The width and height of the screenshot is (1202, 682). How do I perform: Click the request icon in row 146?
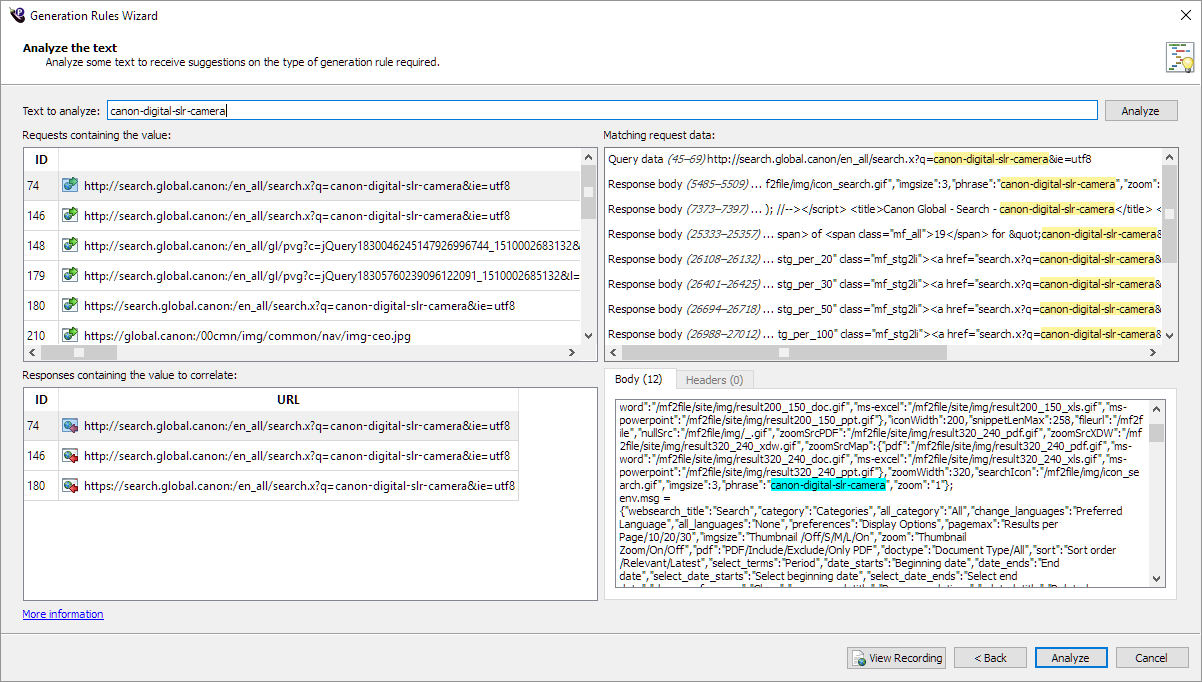(70, 215)
